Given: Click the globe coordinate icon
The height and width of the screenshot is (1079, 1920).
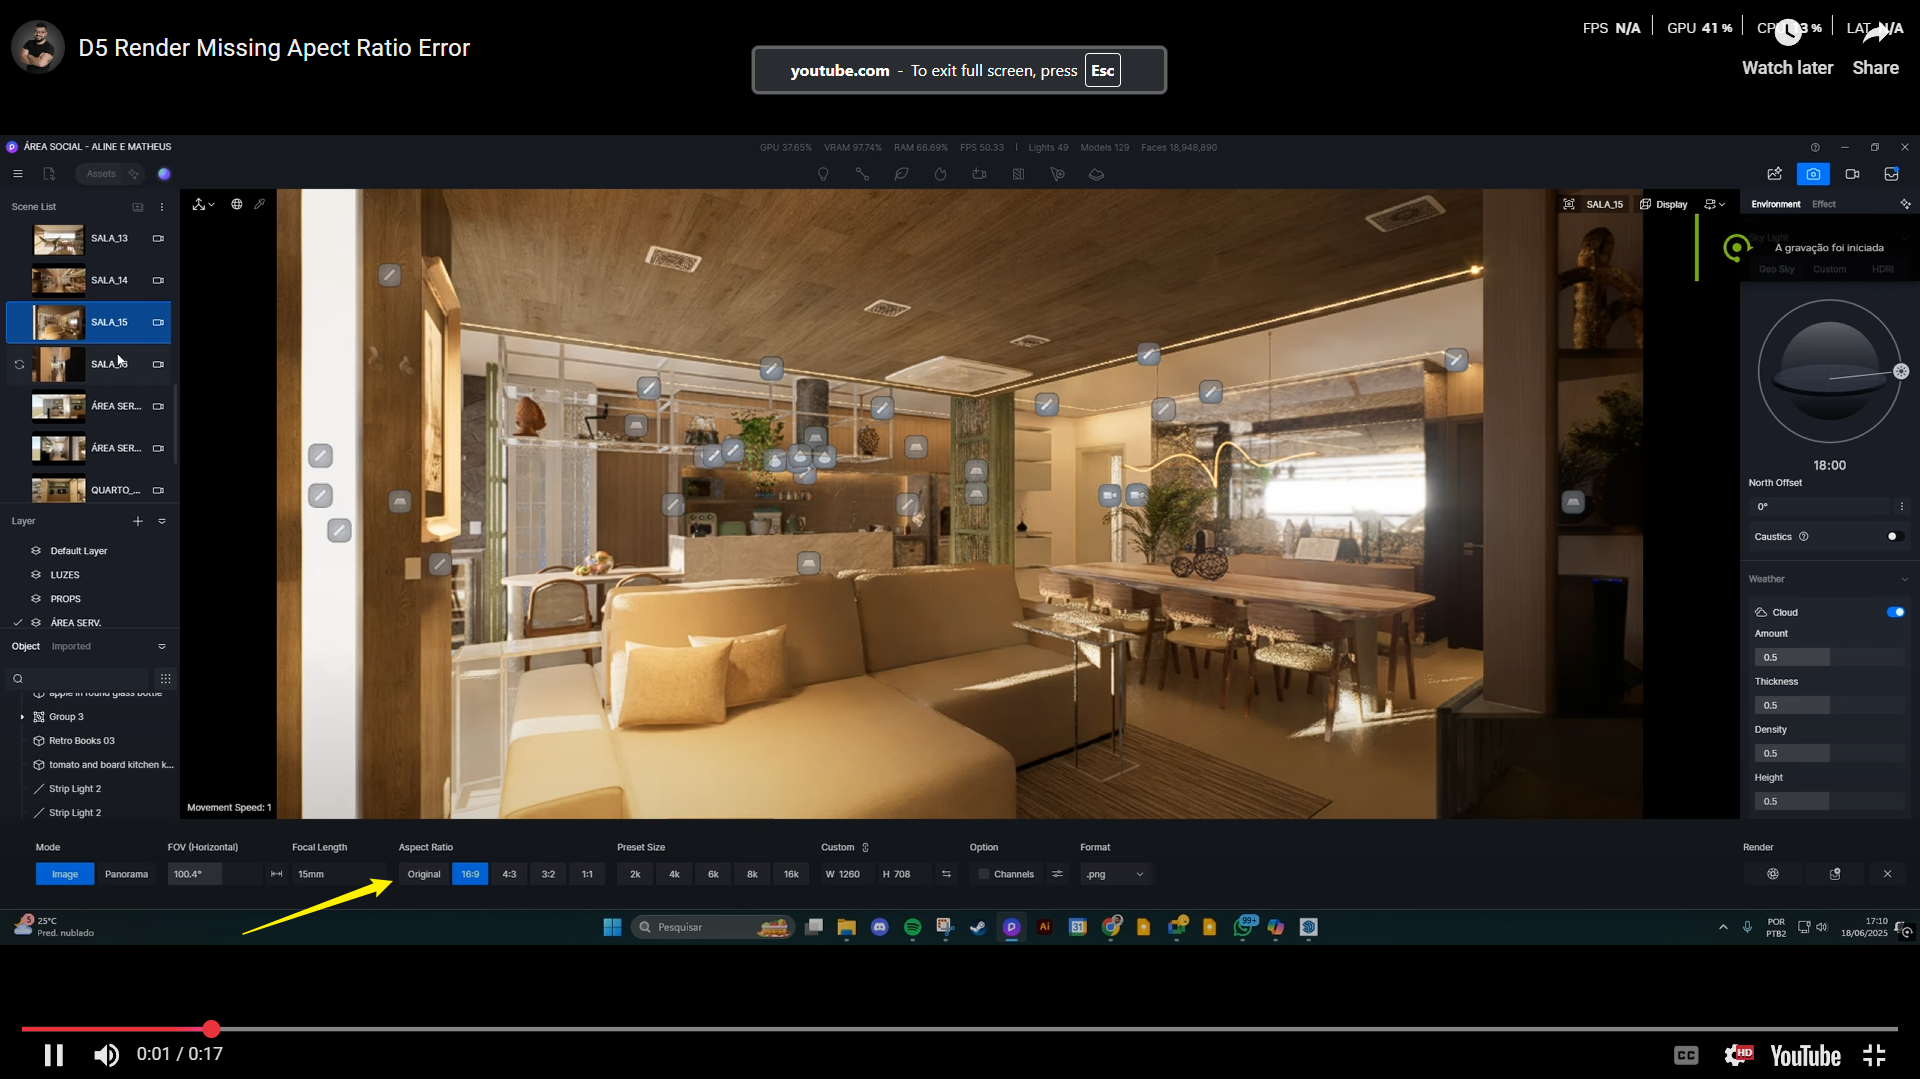Looking at the screenshot, I should (x=237, y=204).
